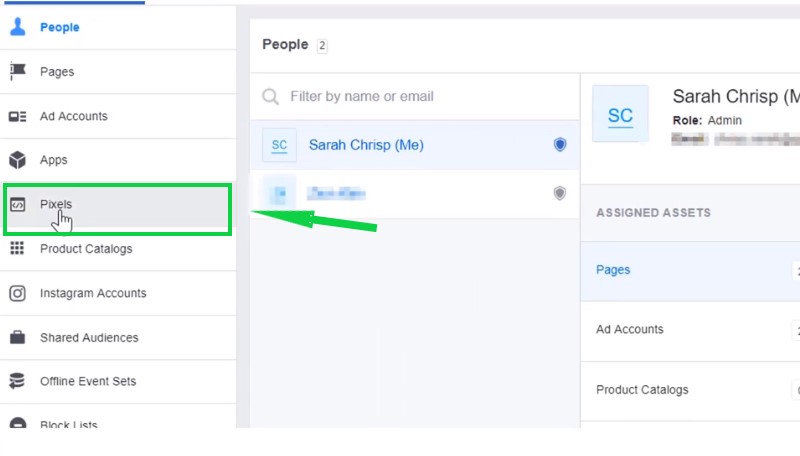800x456 pixels.
Task: Click the Offline Event Sets stack icon
Action: coord(17,381)
